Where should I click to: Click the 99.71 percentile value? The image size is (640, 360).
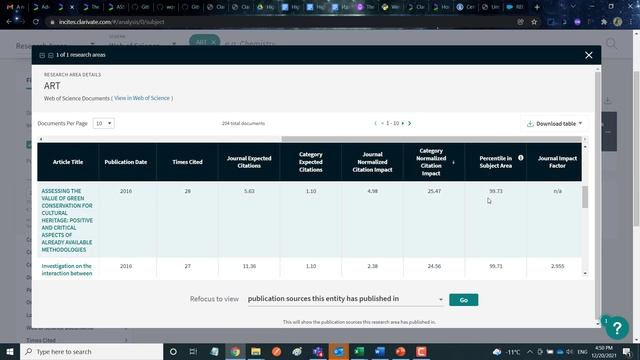point(496,266)
